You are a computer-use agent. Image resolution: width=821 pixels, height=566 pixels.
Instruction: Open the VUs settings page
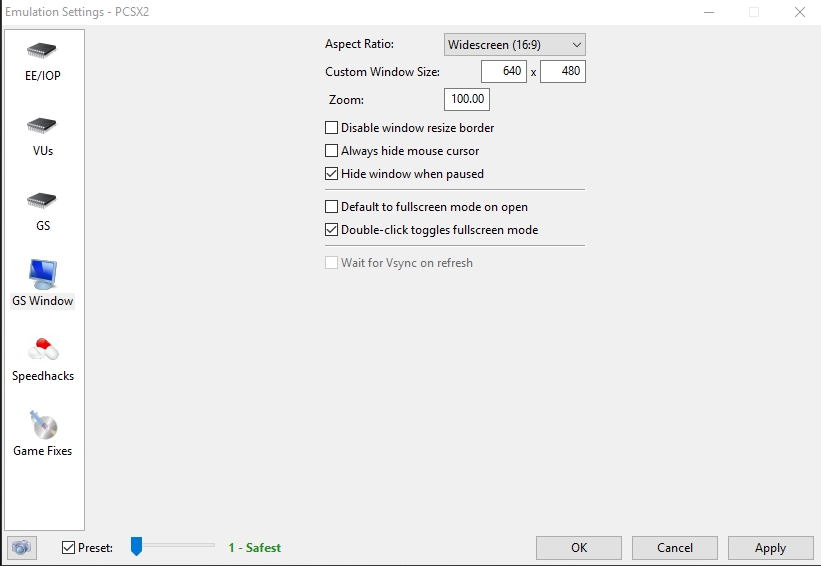(x=42, y=137)
